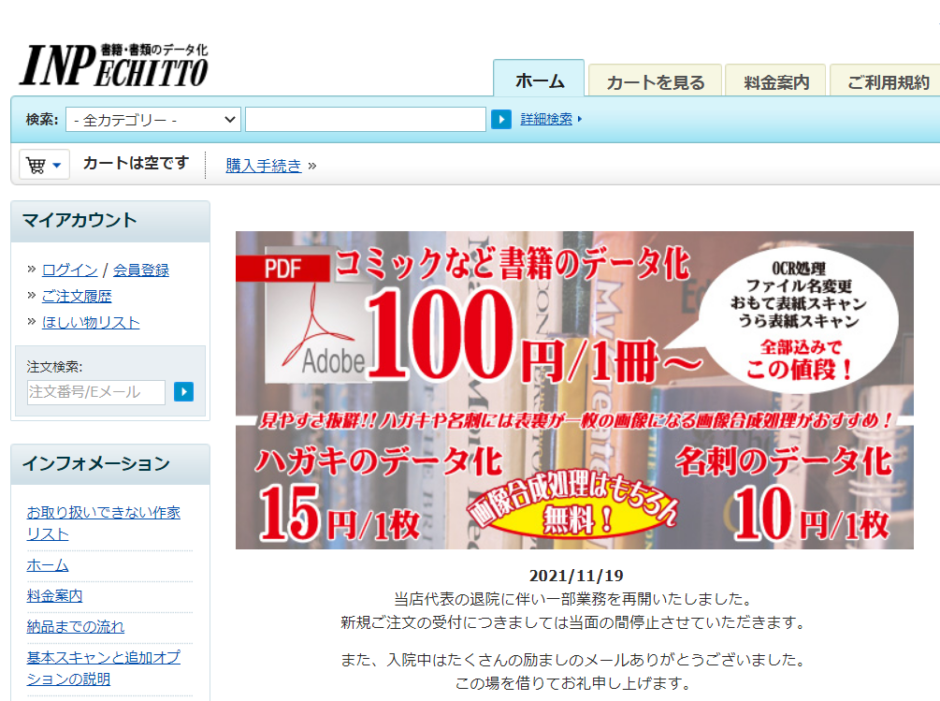Open the カートを見る tab
Image resolution: width=940 pixels, height=701 pixels.
(x=655, y=83)
